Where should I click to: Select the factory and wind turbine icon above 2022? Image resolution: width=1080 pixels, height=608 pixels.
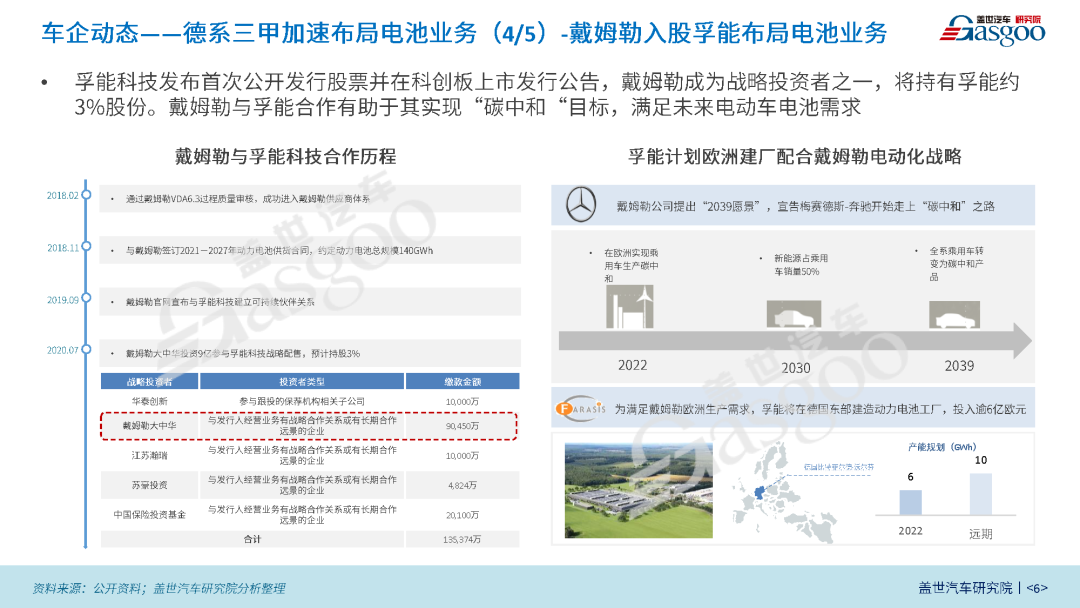pos(630,307)
